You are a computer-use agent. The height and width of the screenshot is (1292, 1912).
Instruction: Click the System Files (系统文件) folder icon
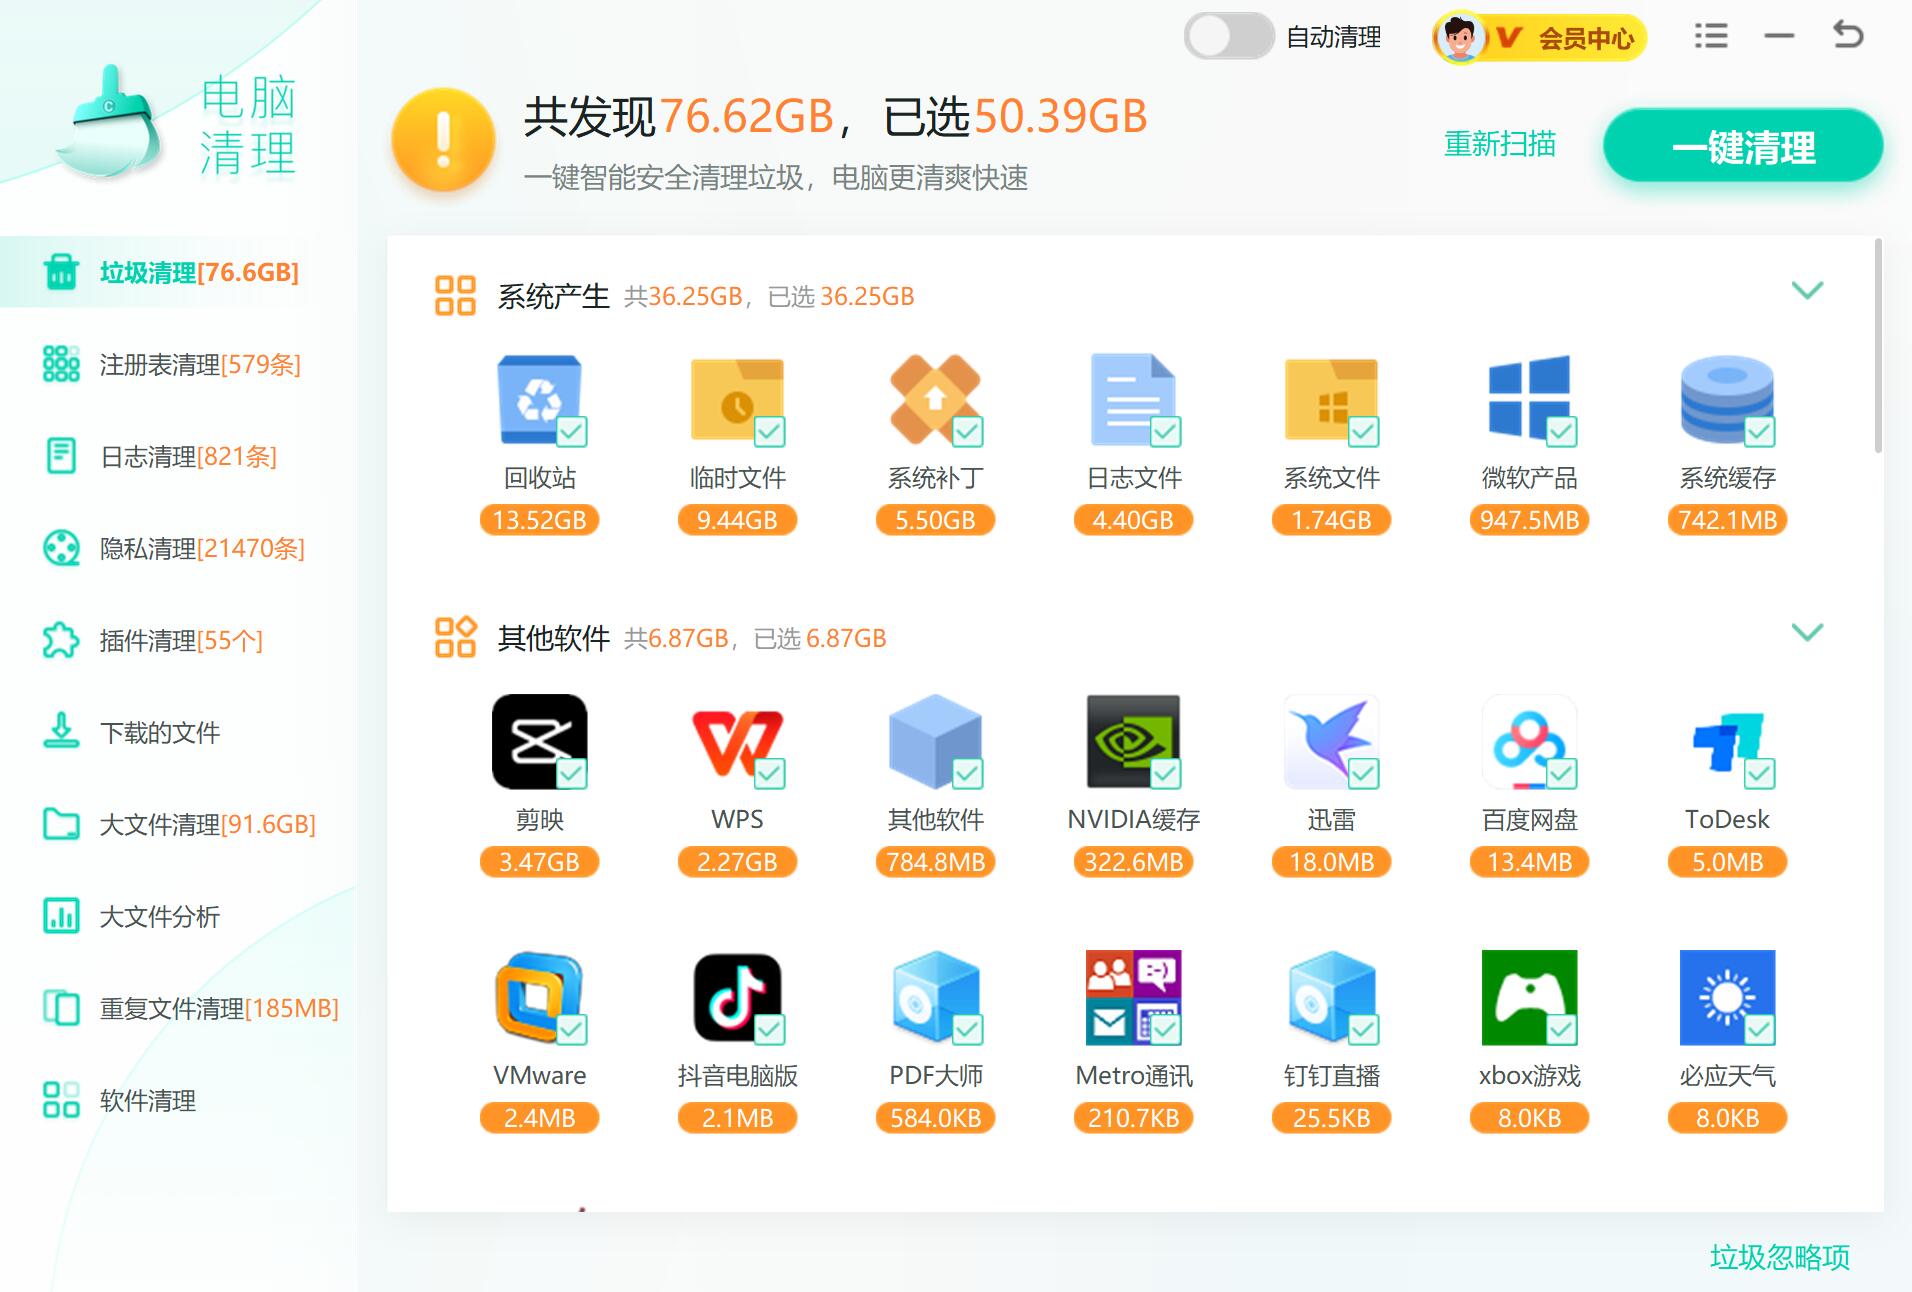(x=1331, y=399)
